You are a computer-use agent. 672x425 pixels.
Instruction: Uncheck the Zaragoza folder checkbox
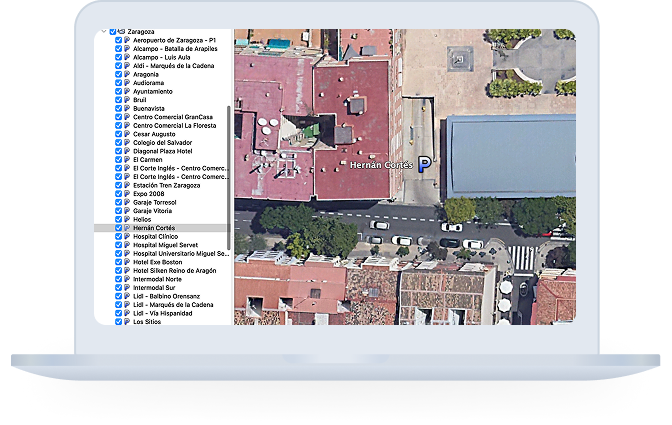[x=111, y=32]
